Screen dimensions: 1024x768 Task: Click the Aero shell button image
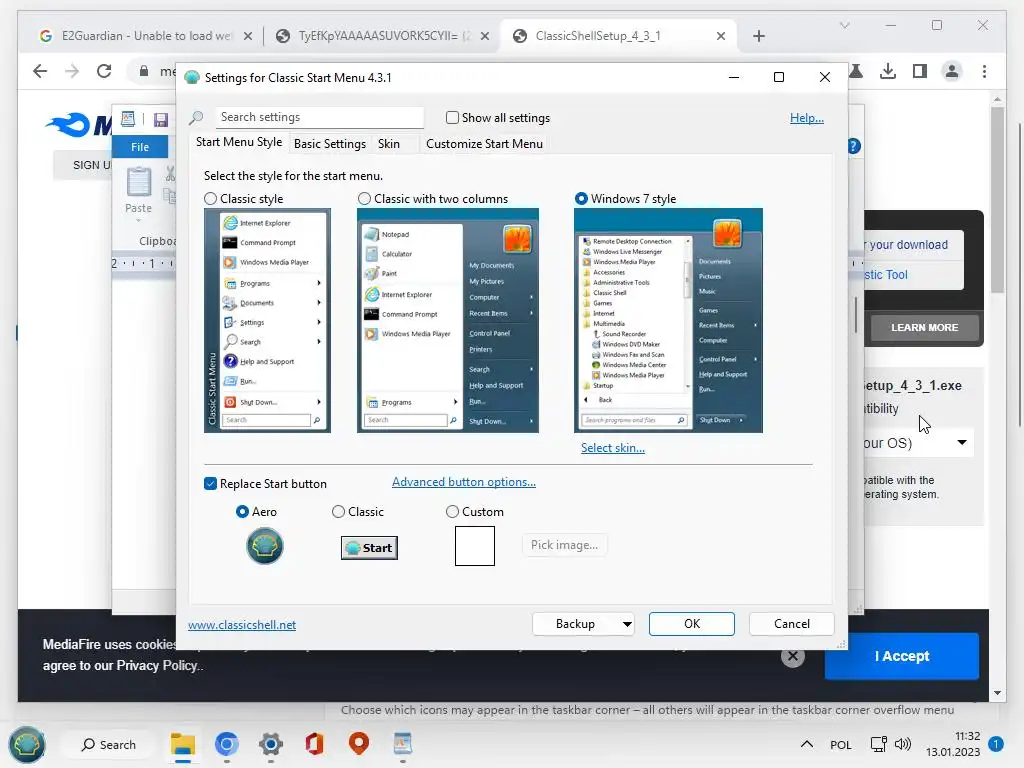(x=264, y=546)
